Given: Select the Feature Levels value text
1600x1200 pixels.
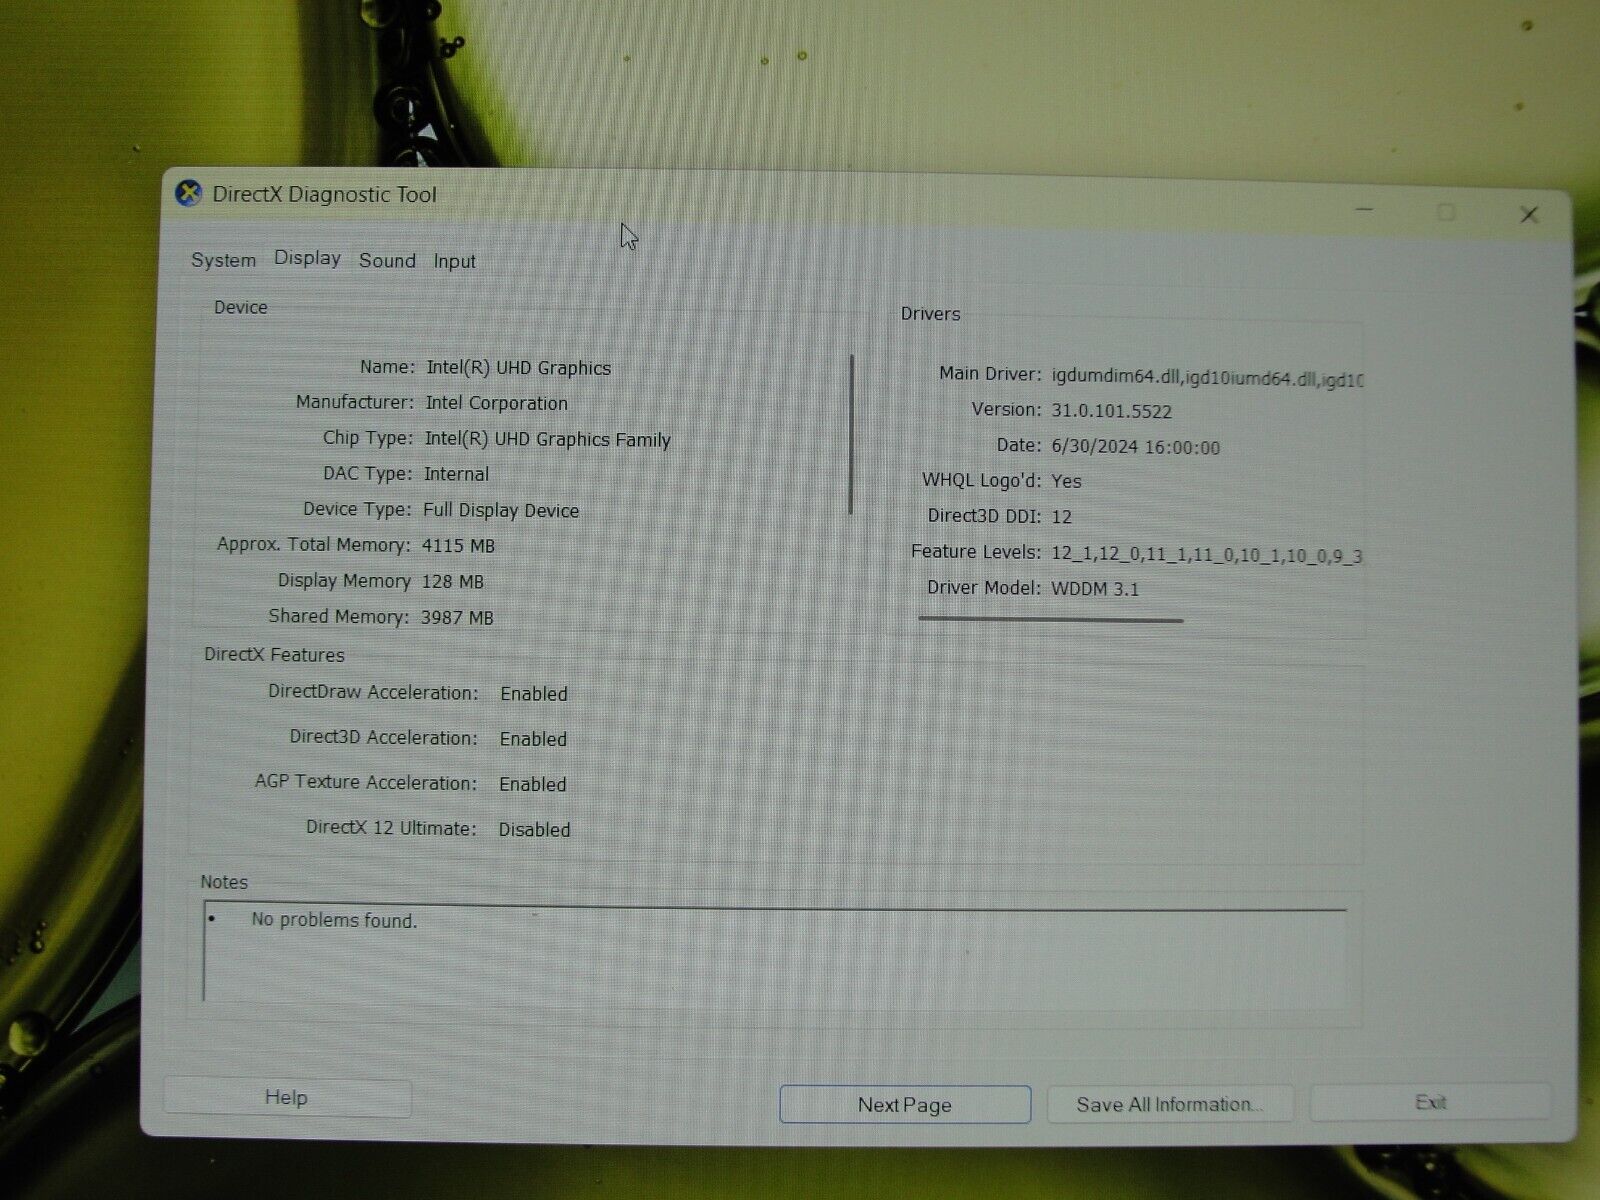Looking at the screenshot, I should coord(1206,555).
